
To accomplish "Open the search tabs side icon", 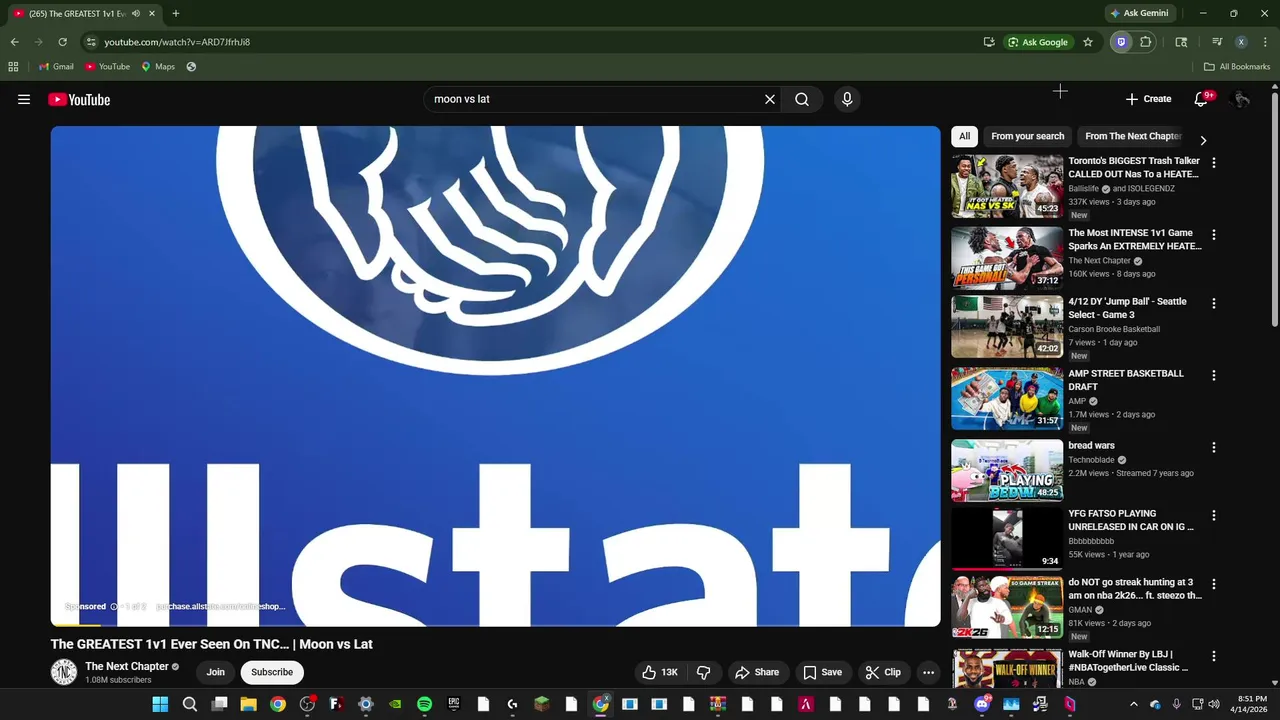I will (x=1181, y=42).
